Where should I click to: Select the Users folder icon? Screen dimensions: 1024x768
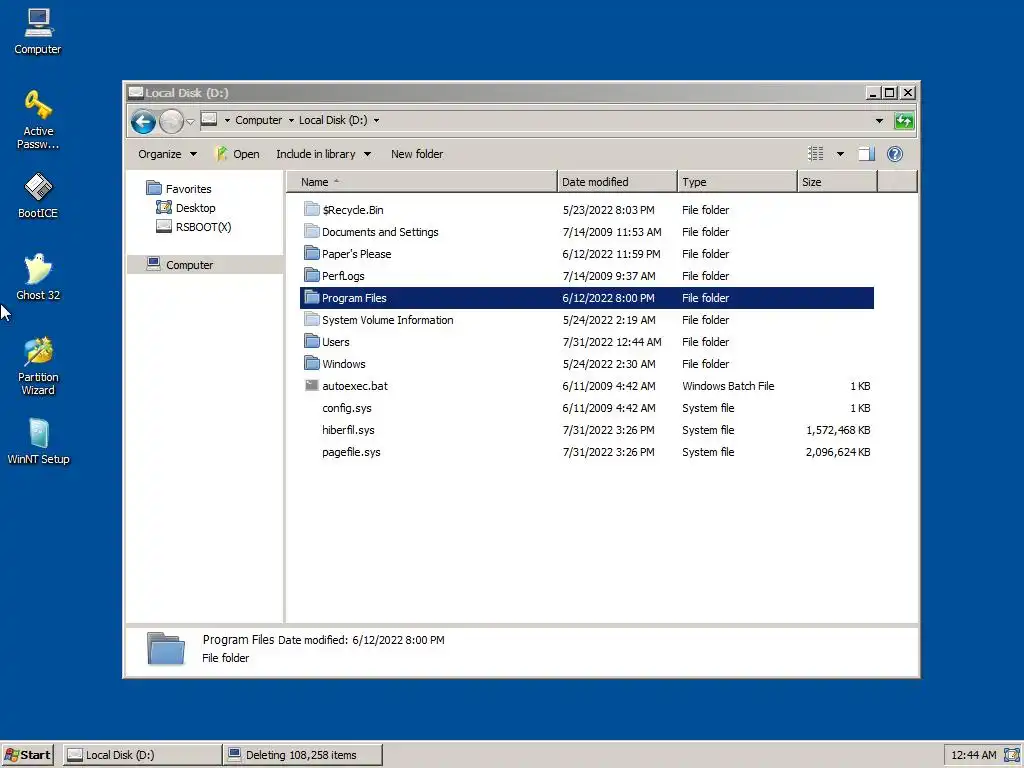point(312,342)
